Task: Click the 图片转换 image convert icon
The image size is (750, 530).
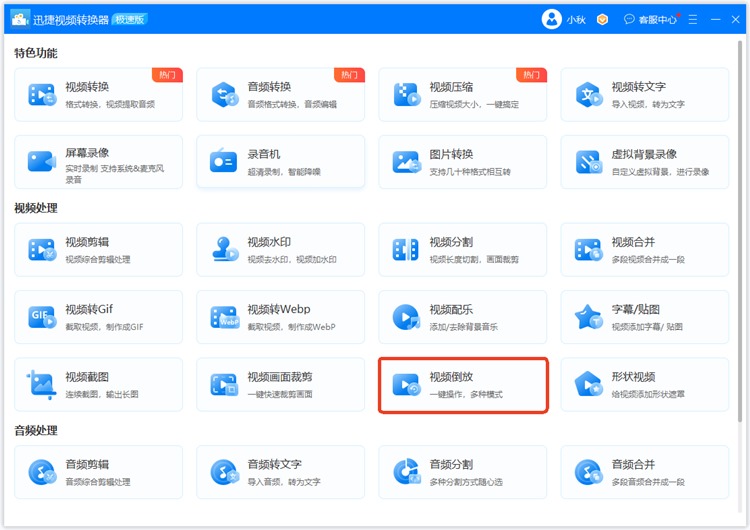Action: tap(407, 162)
